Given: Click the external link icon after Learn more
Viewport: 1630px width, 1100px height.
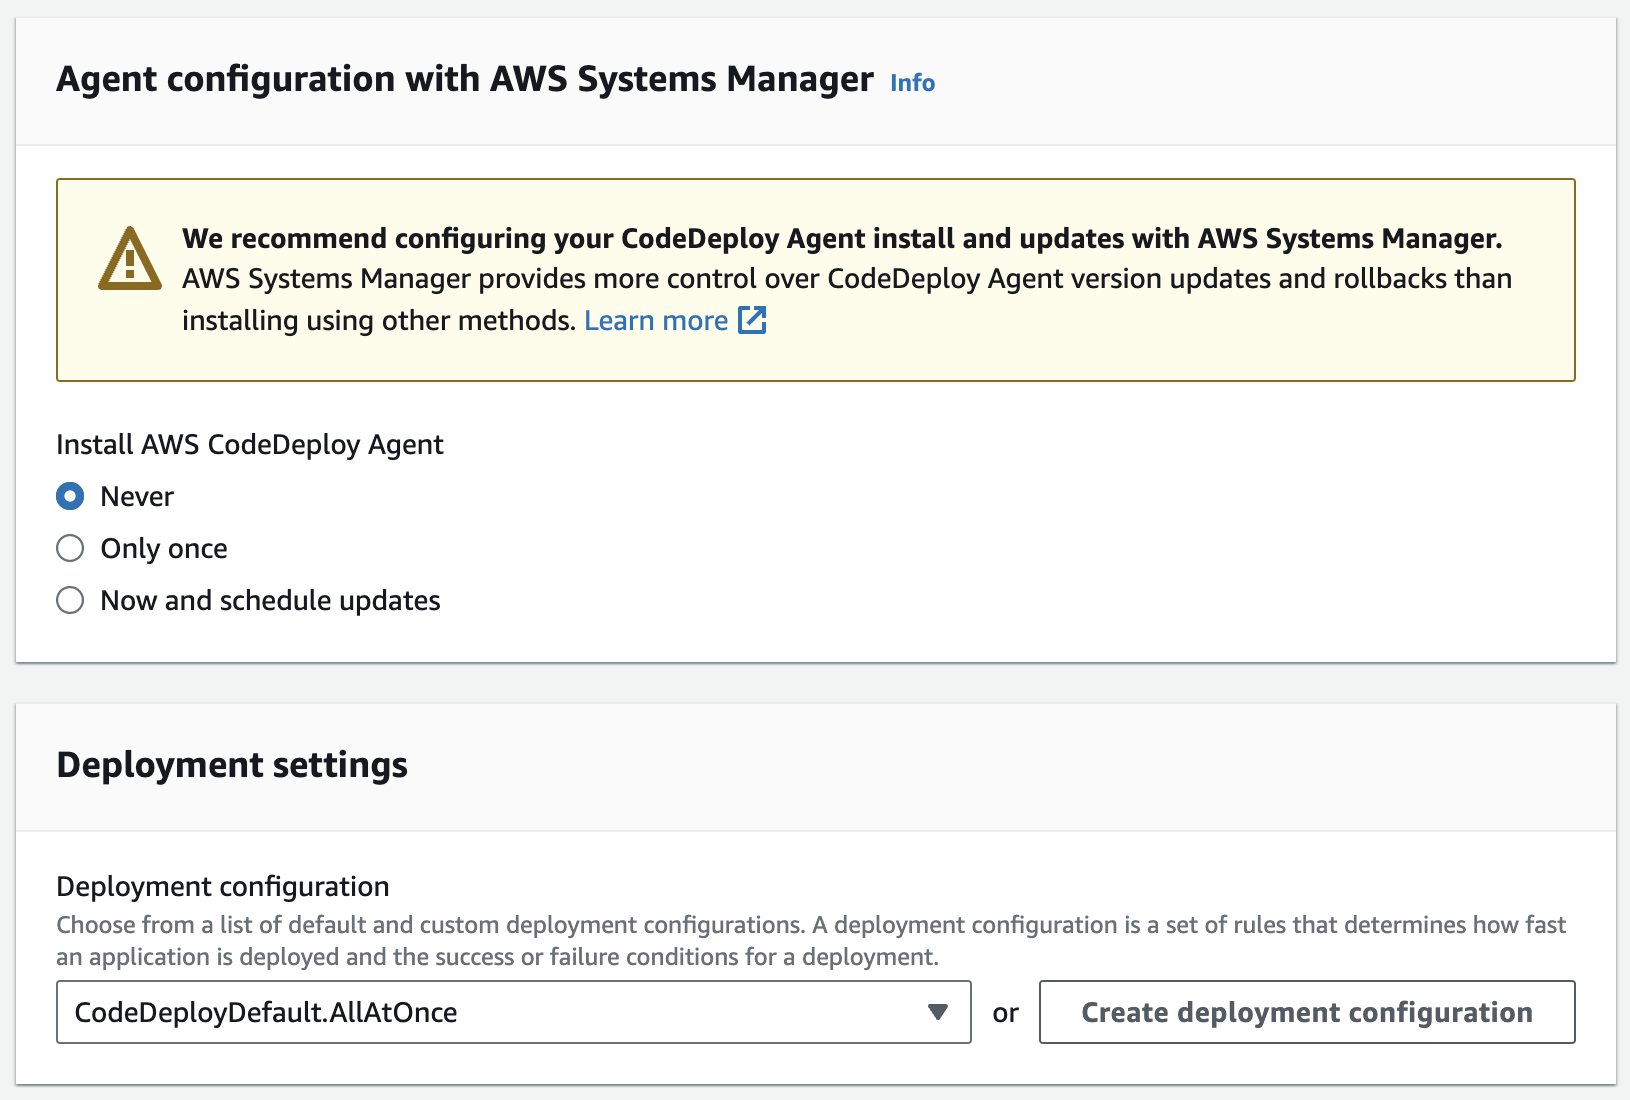Looking at the screenshot, I should pos(752,320).
